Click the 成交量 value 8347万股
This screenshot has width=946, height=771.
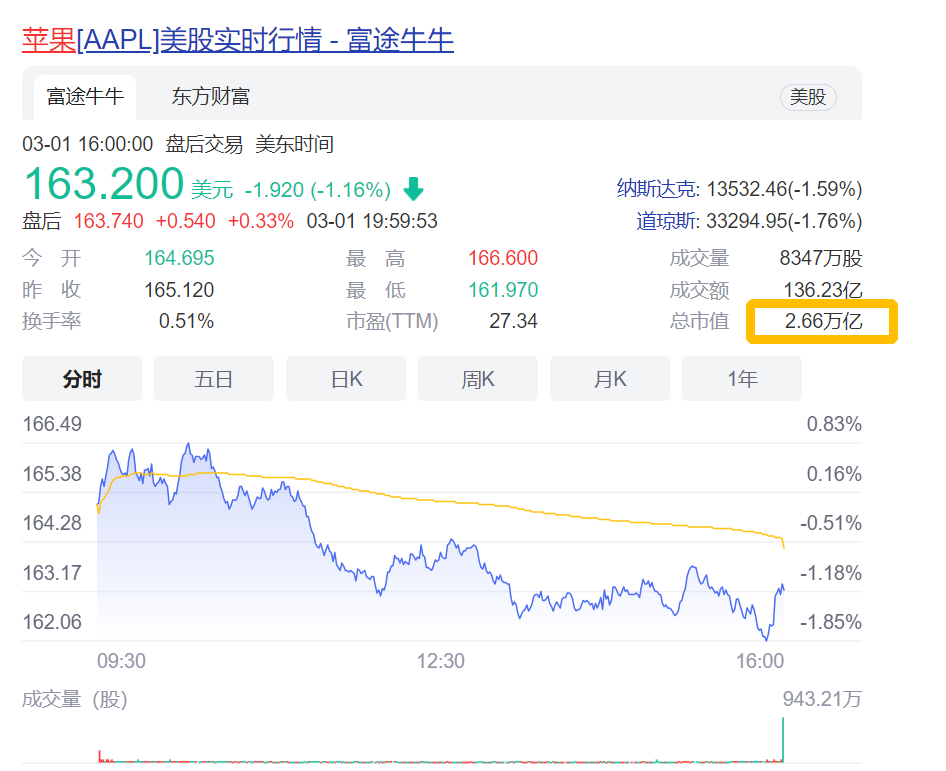tap(821, 258)
